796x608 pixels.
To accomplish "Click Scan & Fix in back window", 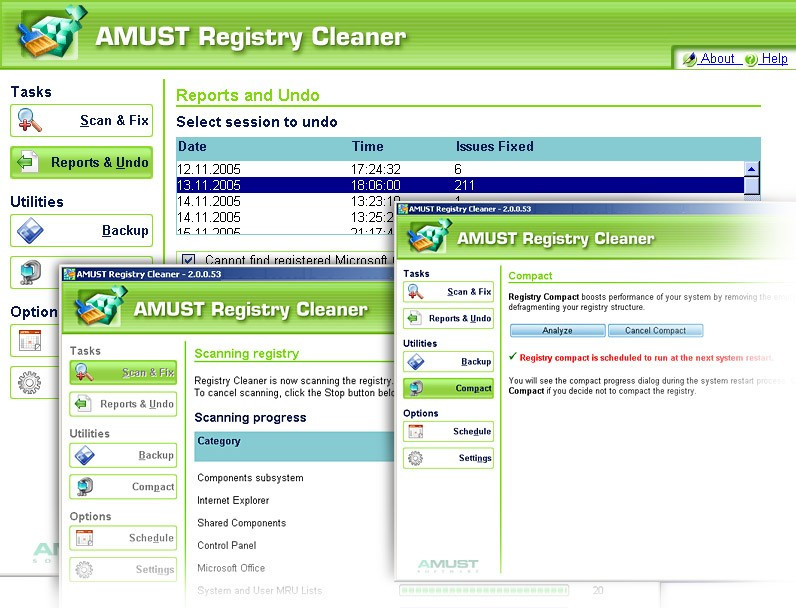I will pyautogui.click(x=81, y=121).
